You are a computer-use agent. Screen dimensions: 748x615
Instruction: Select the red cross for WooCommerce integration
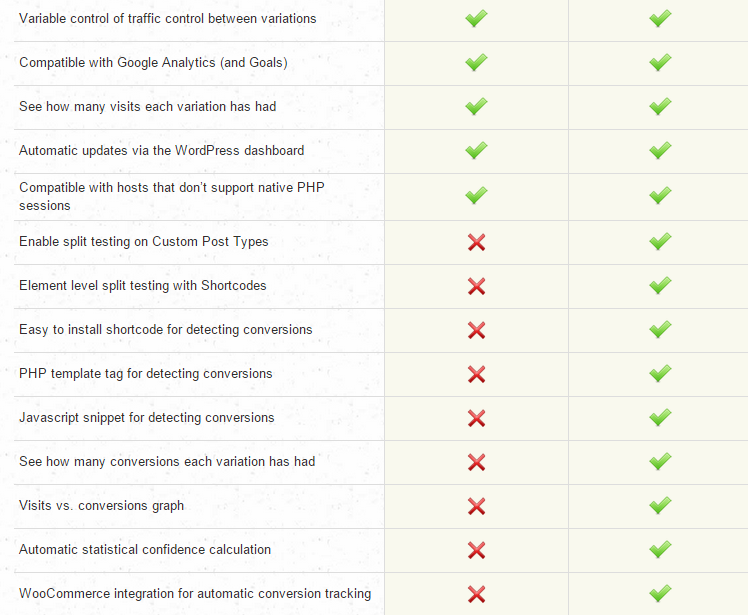click(x=476, y=594)
